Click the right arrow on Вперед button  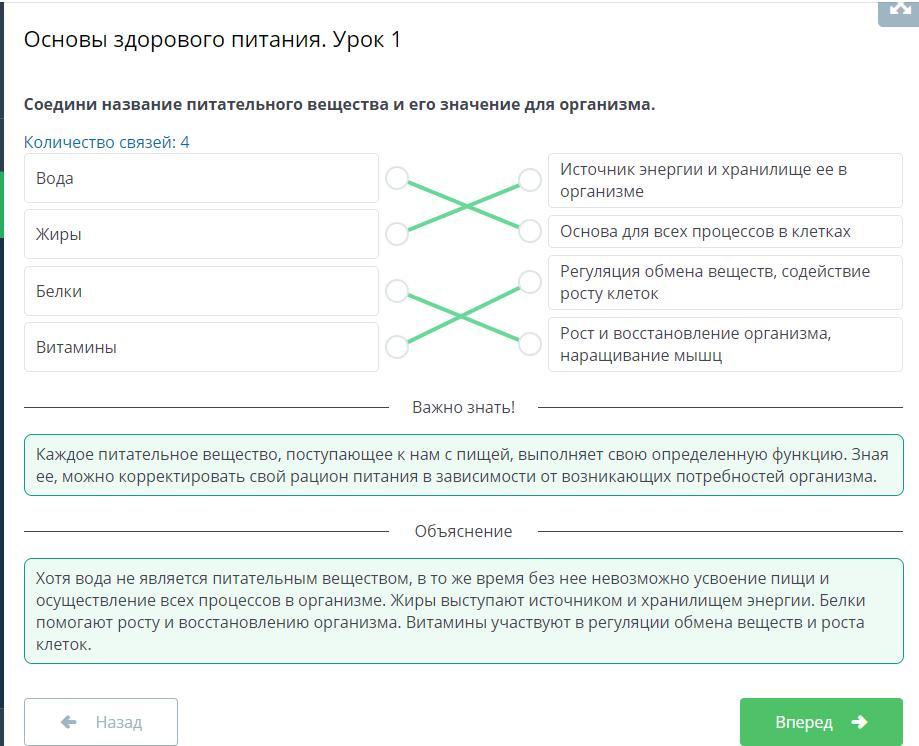859,722
